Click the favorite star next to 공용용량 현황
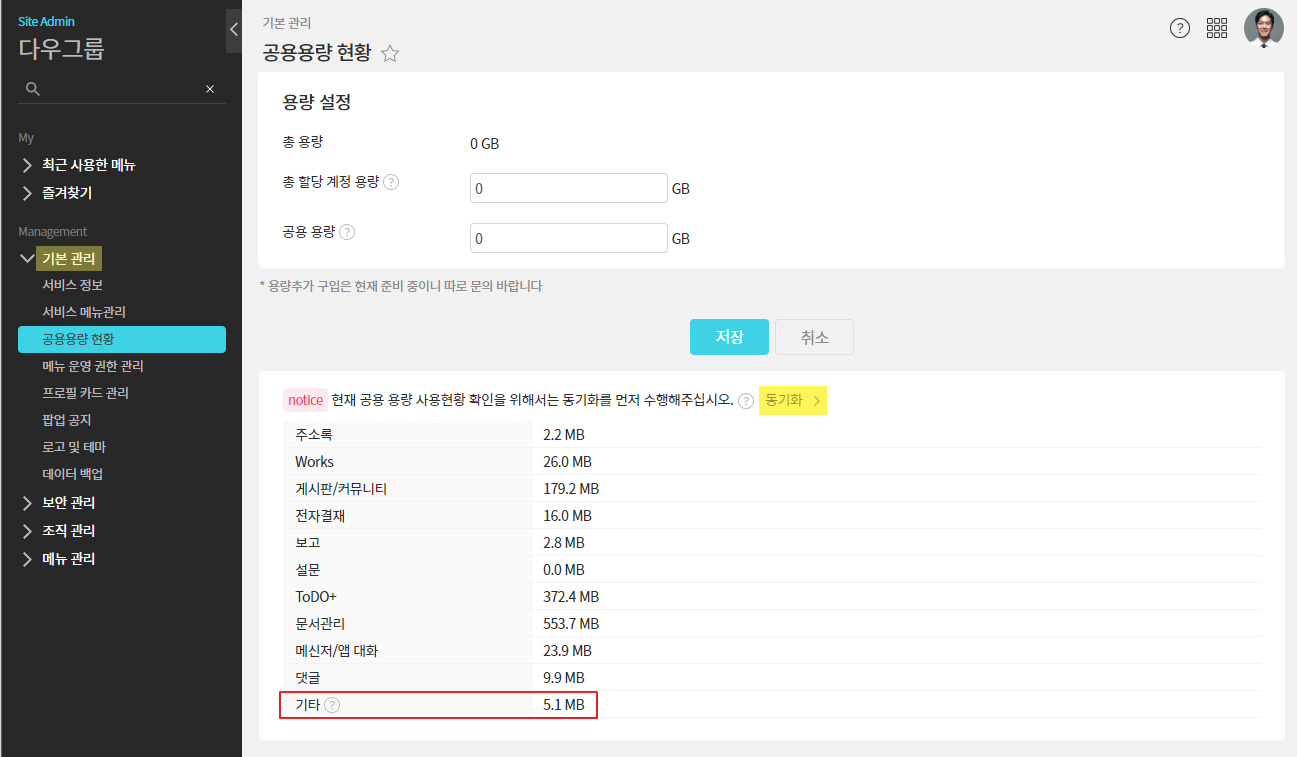The height and width of the screenshot is (757, 1297). click(390, 54)
